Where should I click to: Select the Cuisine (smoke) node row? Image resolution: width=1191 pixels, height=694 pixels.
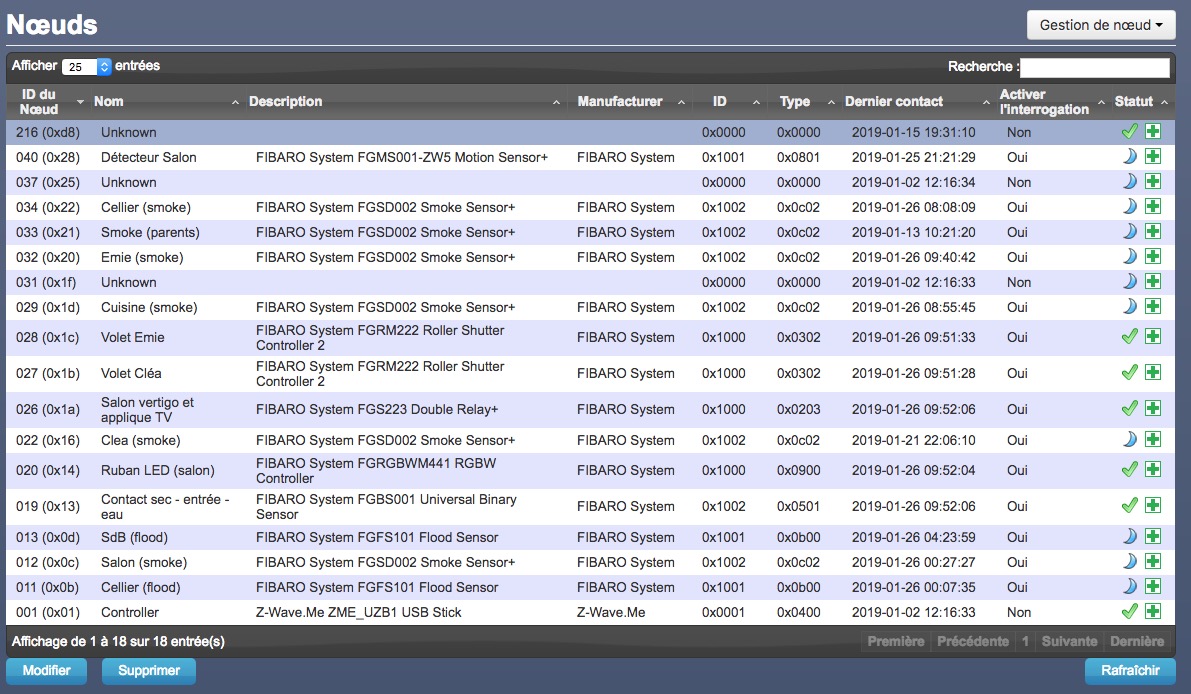click(x=400, y=307)
